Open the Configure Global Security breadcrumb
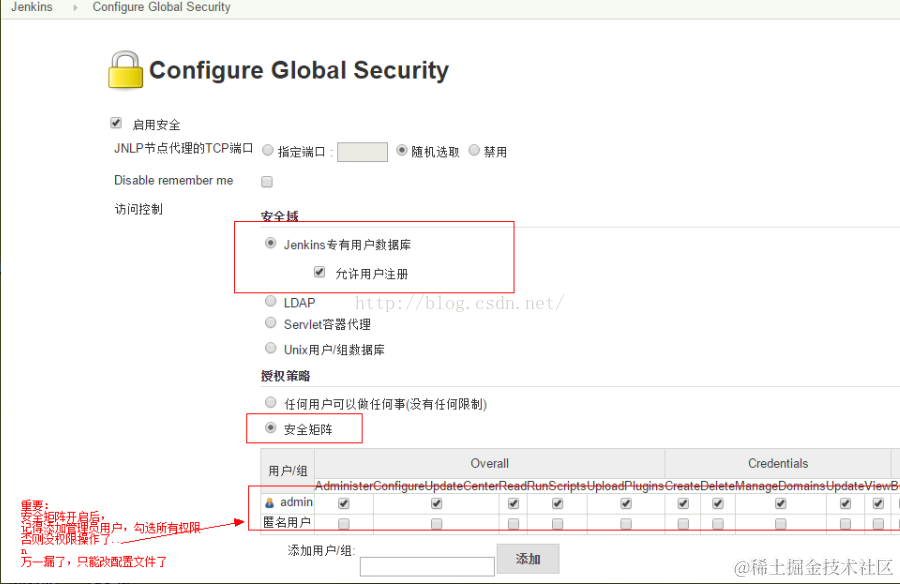Screen dimensions: 900x584 pyautogui.click(x=161, y=7)
